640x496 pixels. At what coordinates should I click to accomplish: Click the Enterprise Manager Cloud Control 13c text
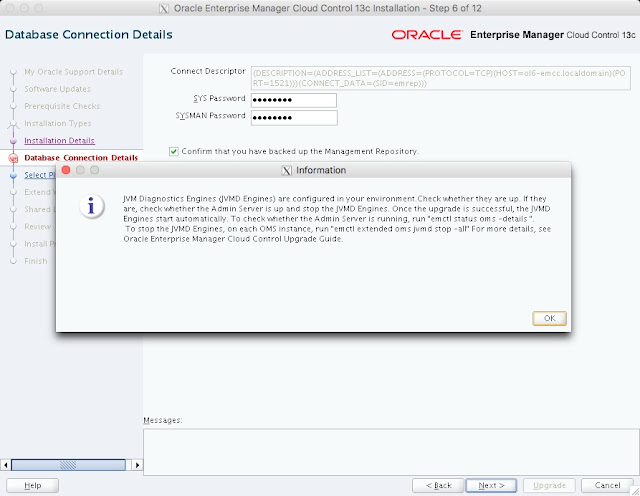tap(553, 35)
